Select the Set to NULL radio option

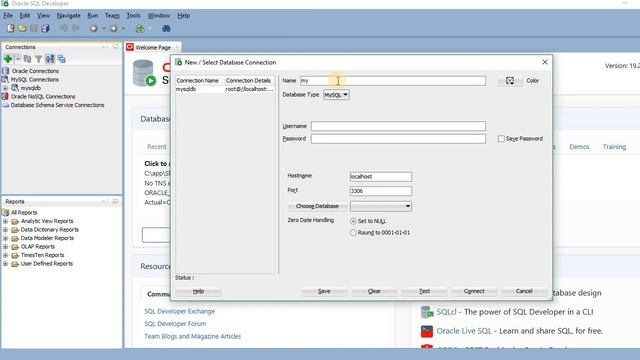(353, 221)
